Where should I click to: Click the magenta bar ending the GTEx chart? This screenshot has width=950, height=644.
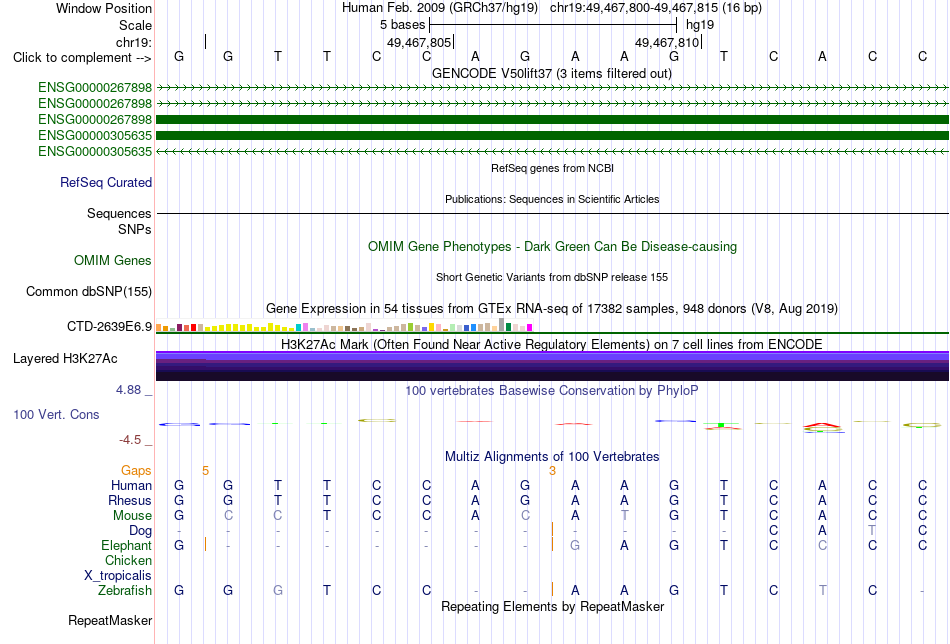tap(530, 328)
